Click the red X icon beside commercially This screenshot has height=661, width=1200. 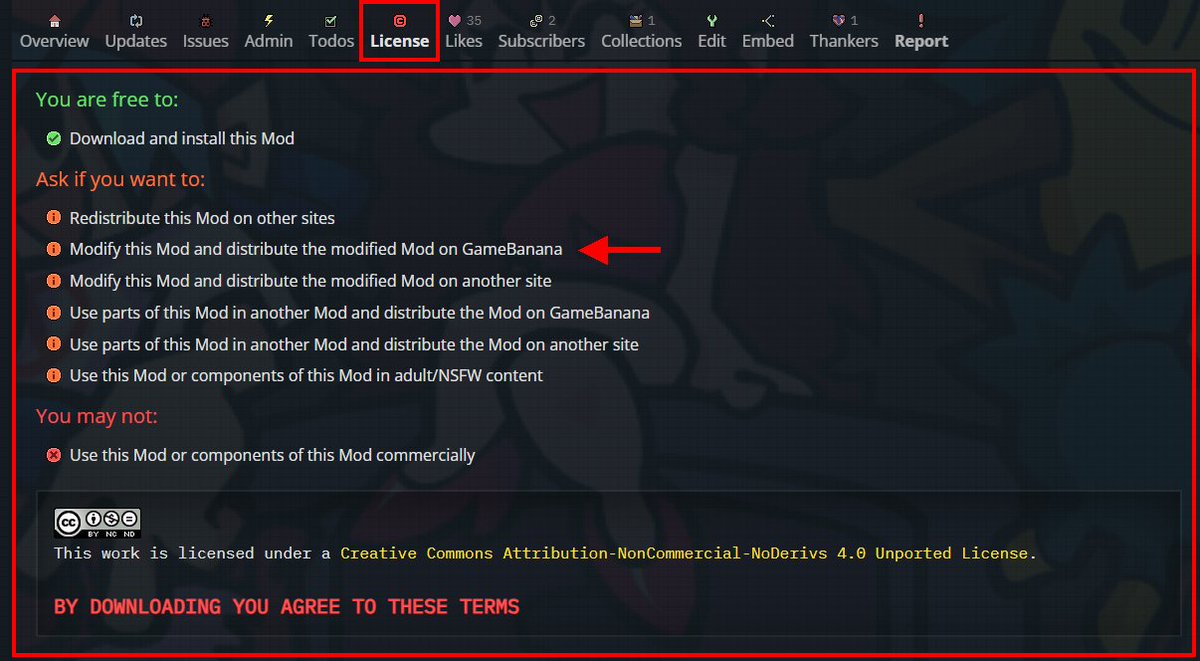[x=54, y=455]
